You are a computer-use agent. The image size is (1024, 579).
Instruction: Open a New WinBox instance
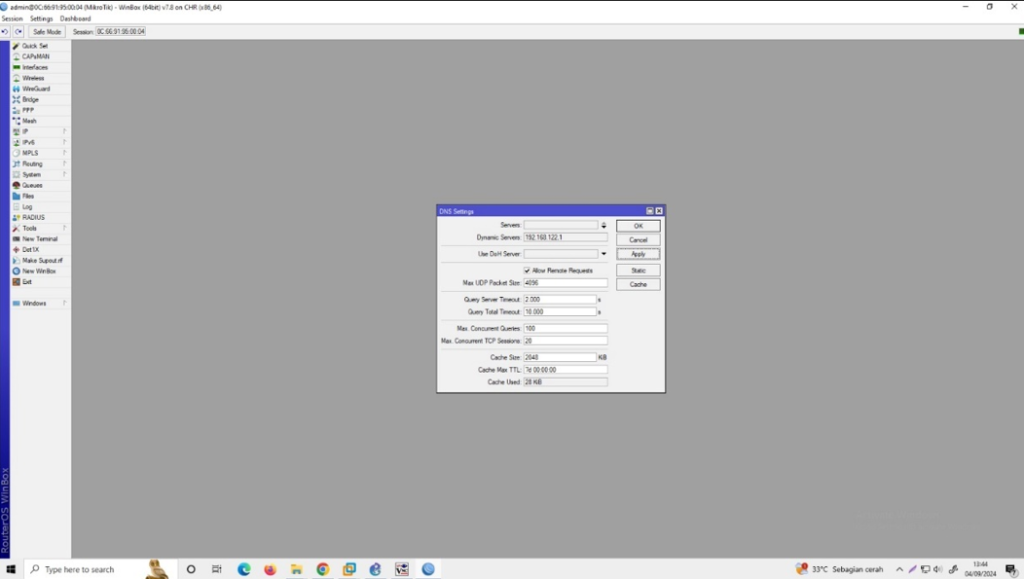click(x=39, y=271)
